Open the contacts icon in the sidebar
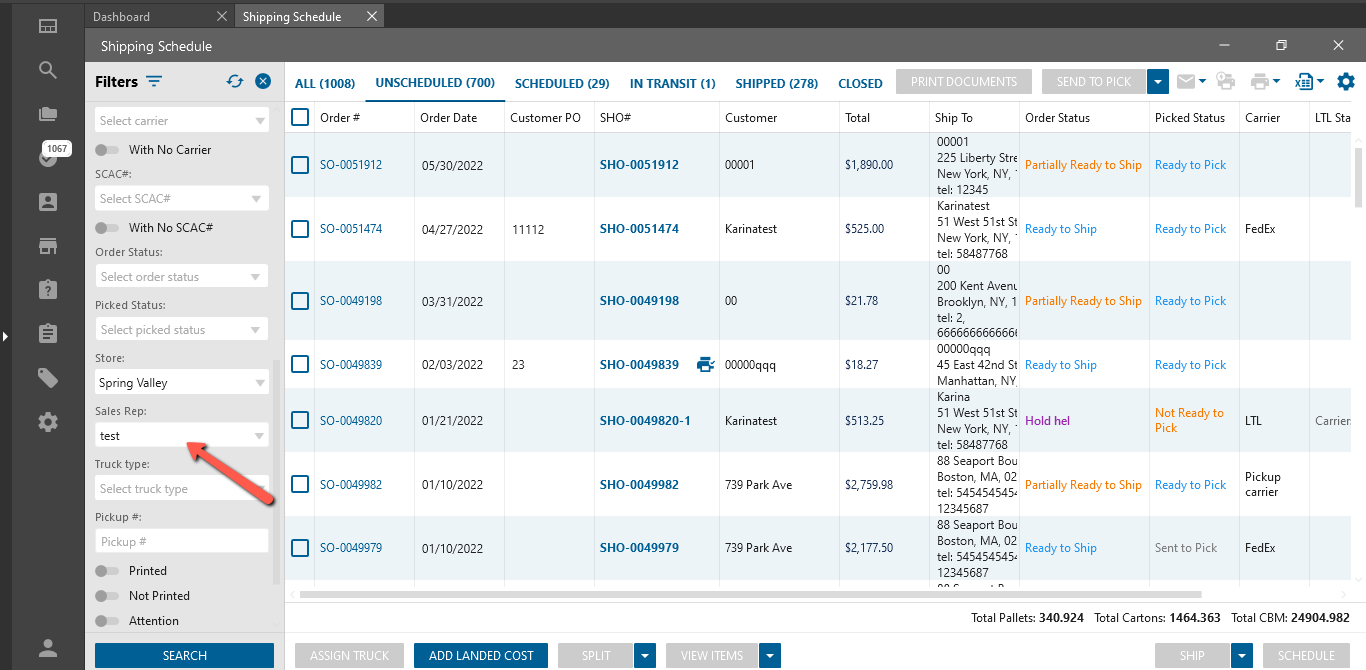The width and height of the screenshot is (1366, 670). 48,202
